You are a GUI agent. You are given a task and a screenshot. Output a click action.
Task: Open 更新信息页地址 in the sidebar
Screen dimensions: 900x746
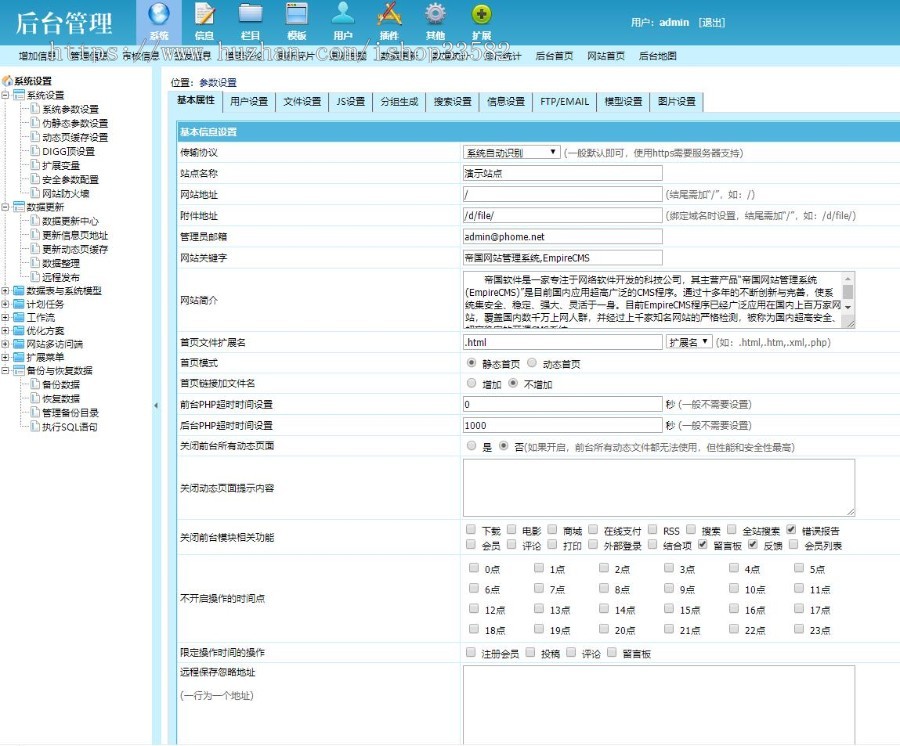click(75, 235)
